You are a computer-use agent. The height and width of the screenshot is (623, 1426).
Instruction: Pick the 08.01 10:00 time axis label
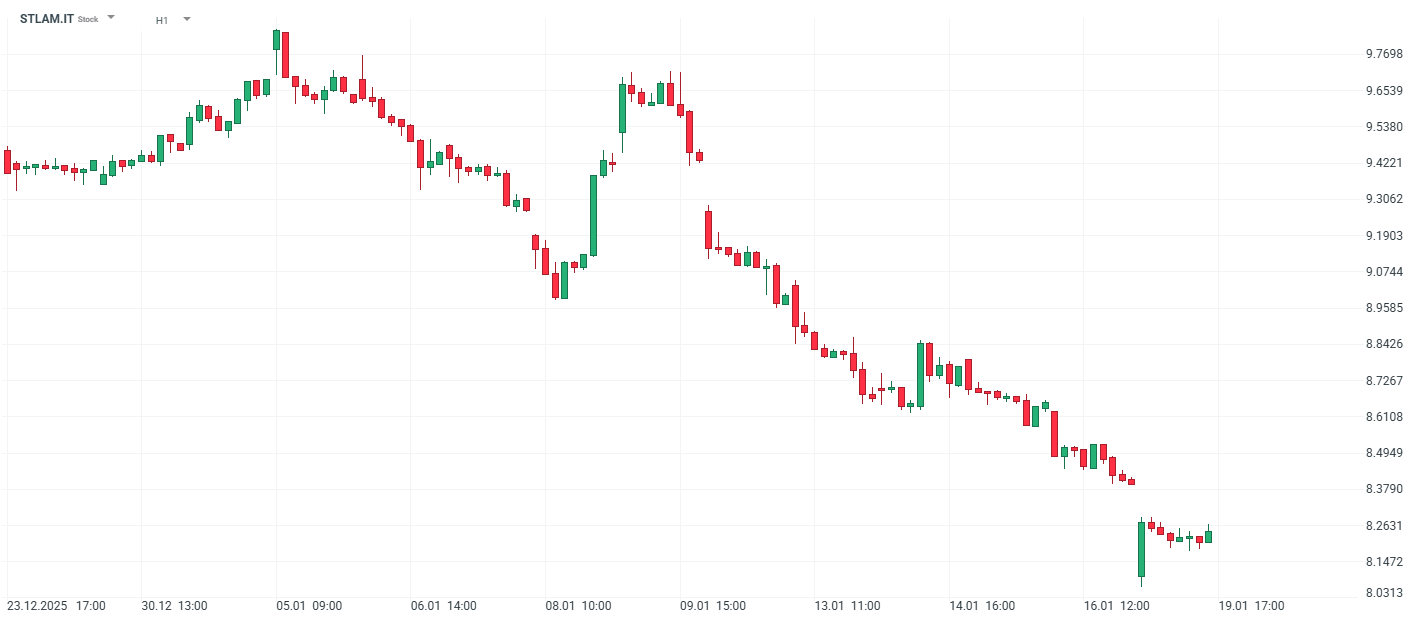[579, 606]
